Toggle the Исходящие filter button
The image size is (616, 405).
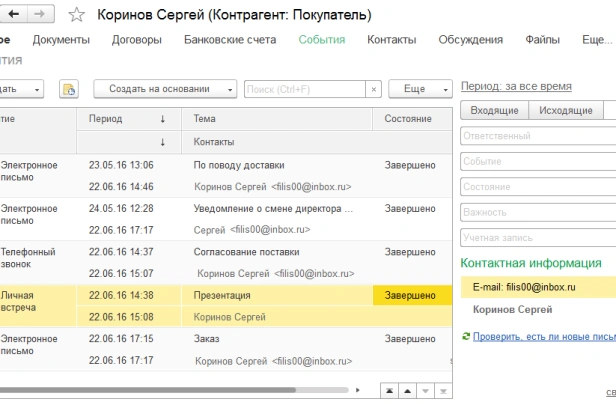(566, 110)
